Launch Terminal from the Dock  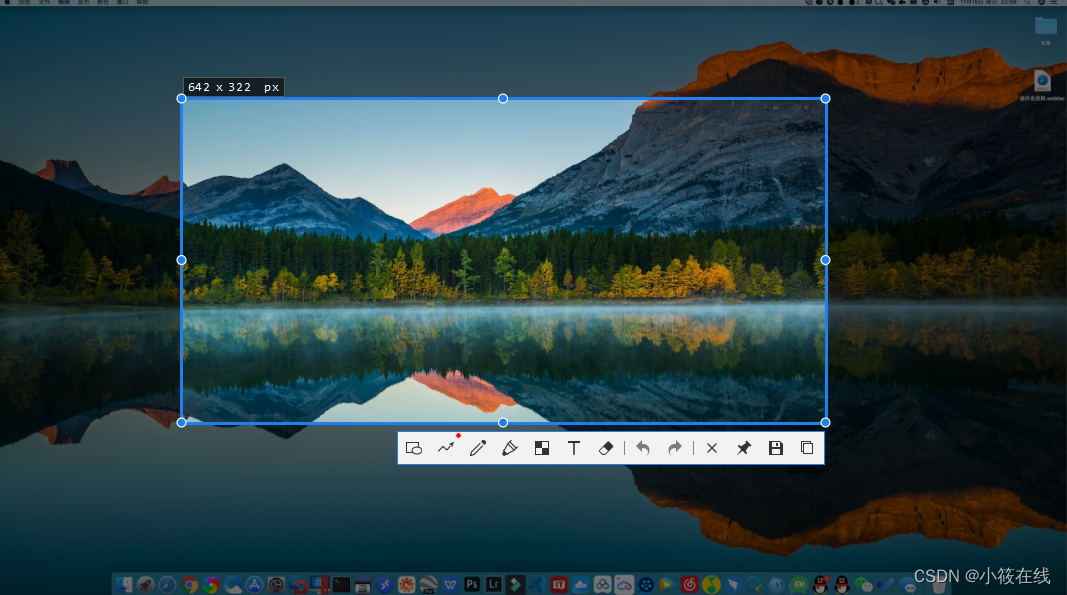pyautogui.click(x=341, y=584)
